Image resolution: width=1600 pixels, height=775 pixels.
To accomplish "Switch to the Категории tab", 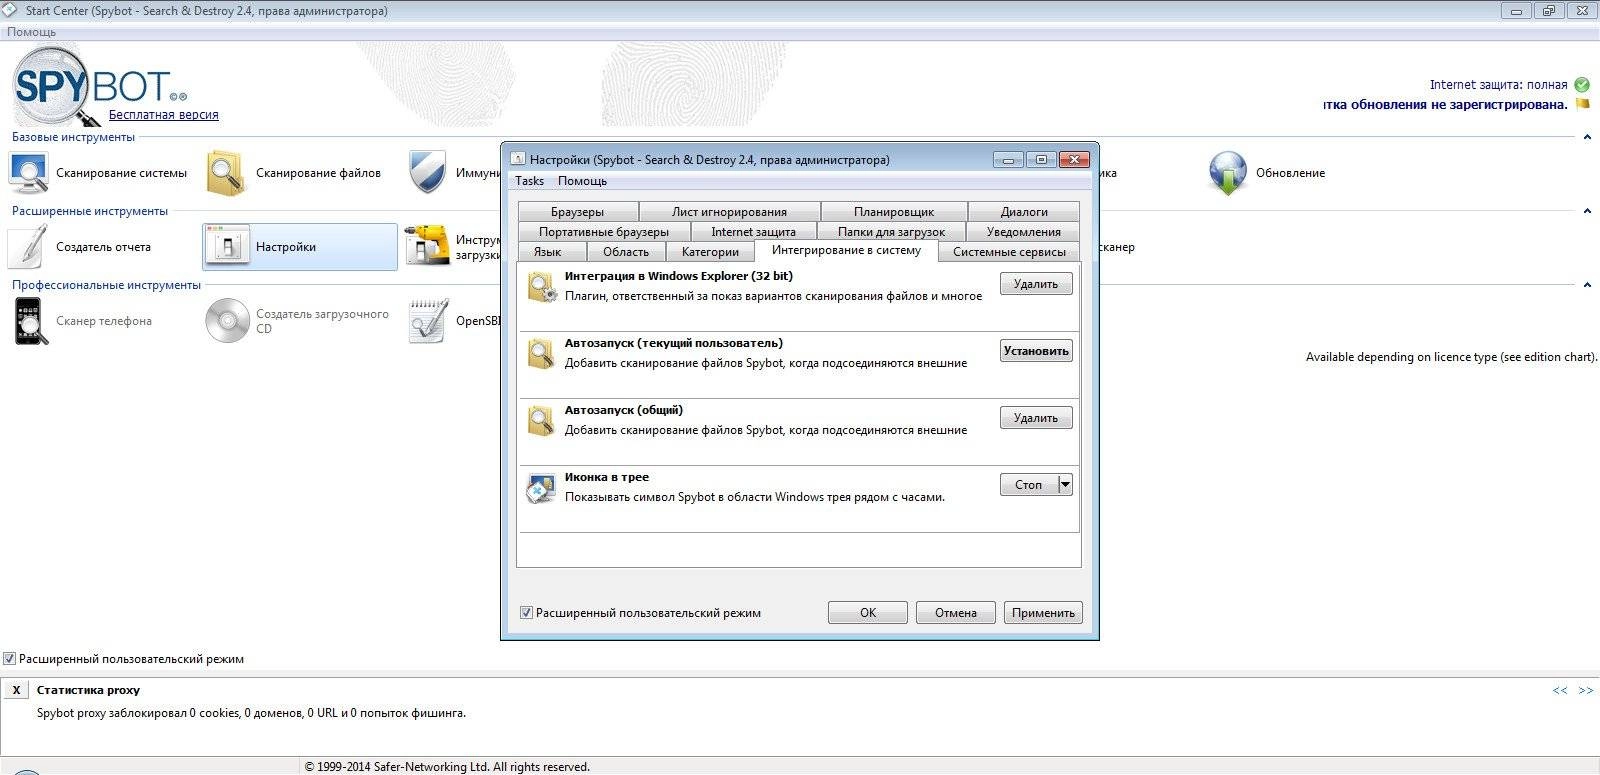I will click(711, 252).
